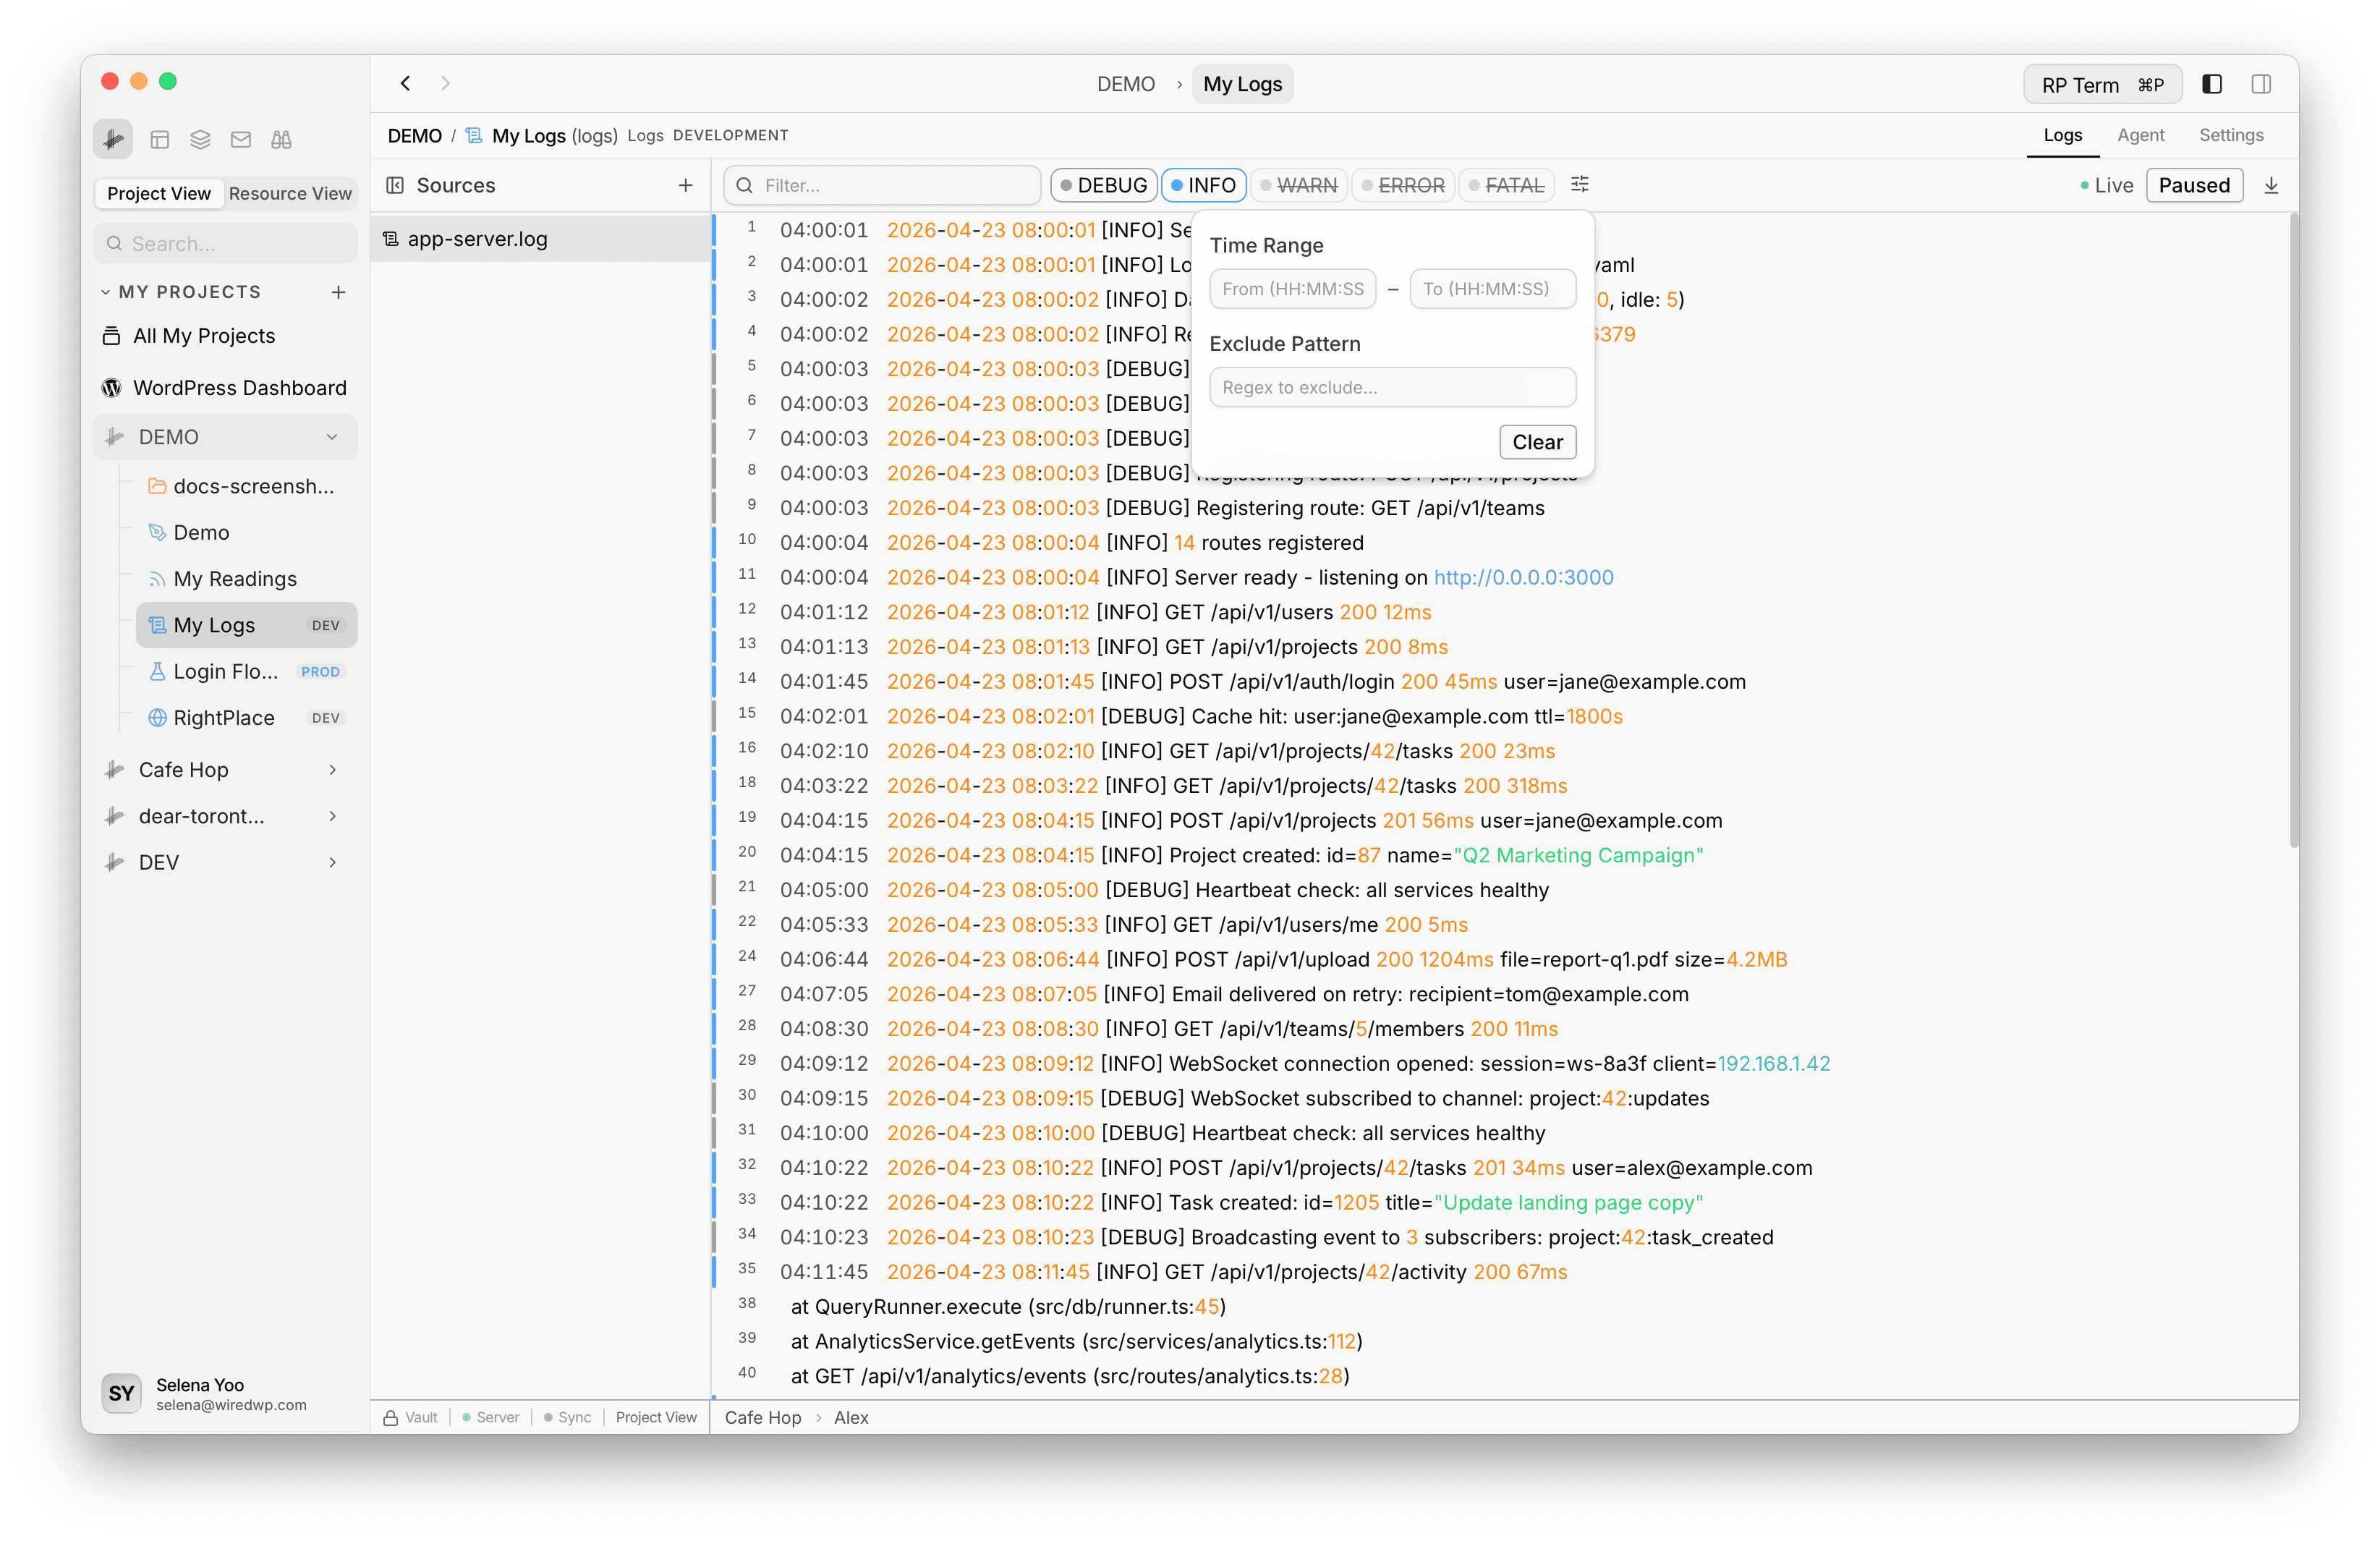Click the DEMO breadcrumb in path bar

click(x=415, y=135)
